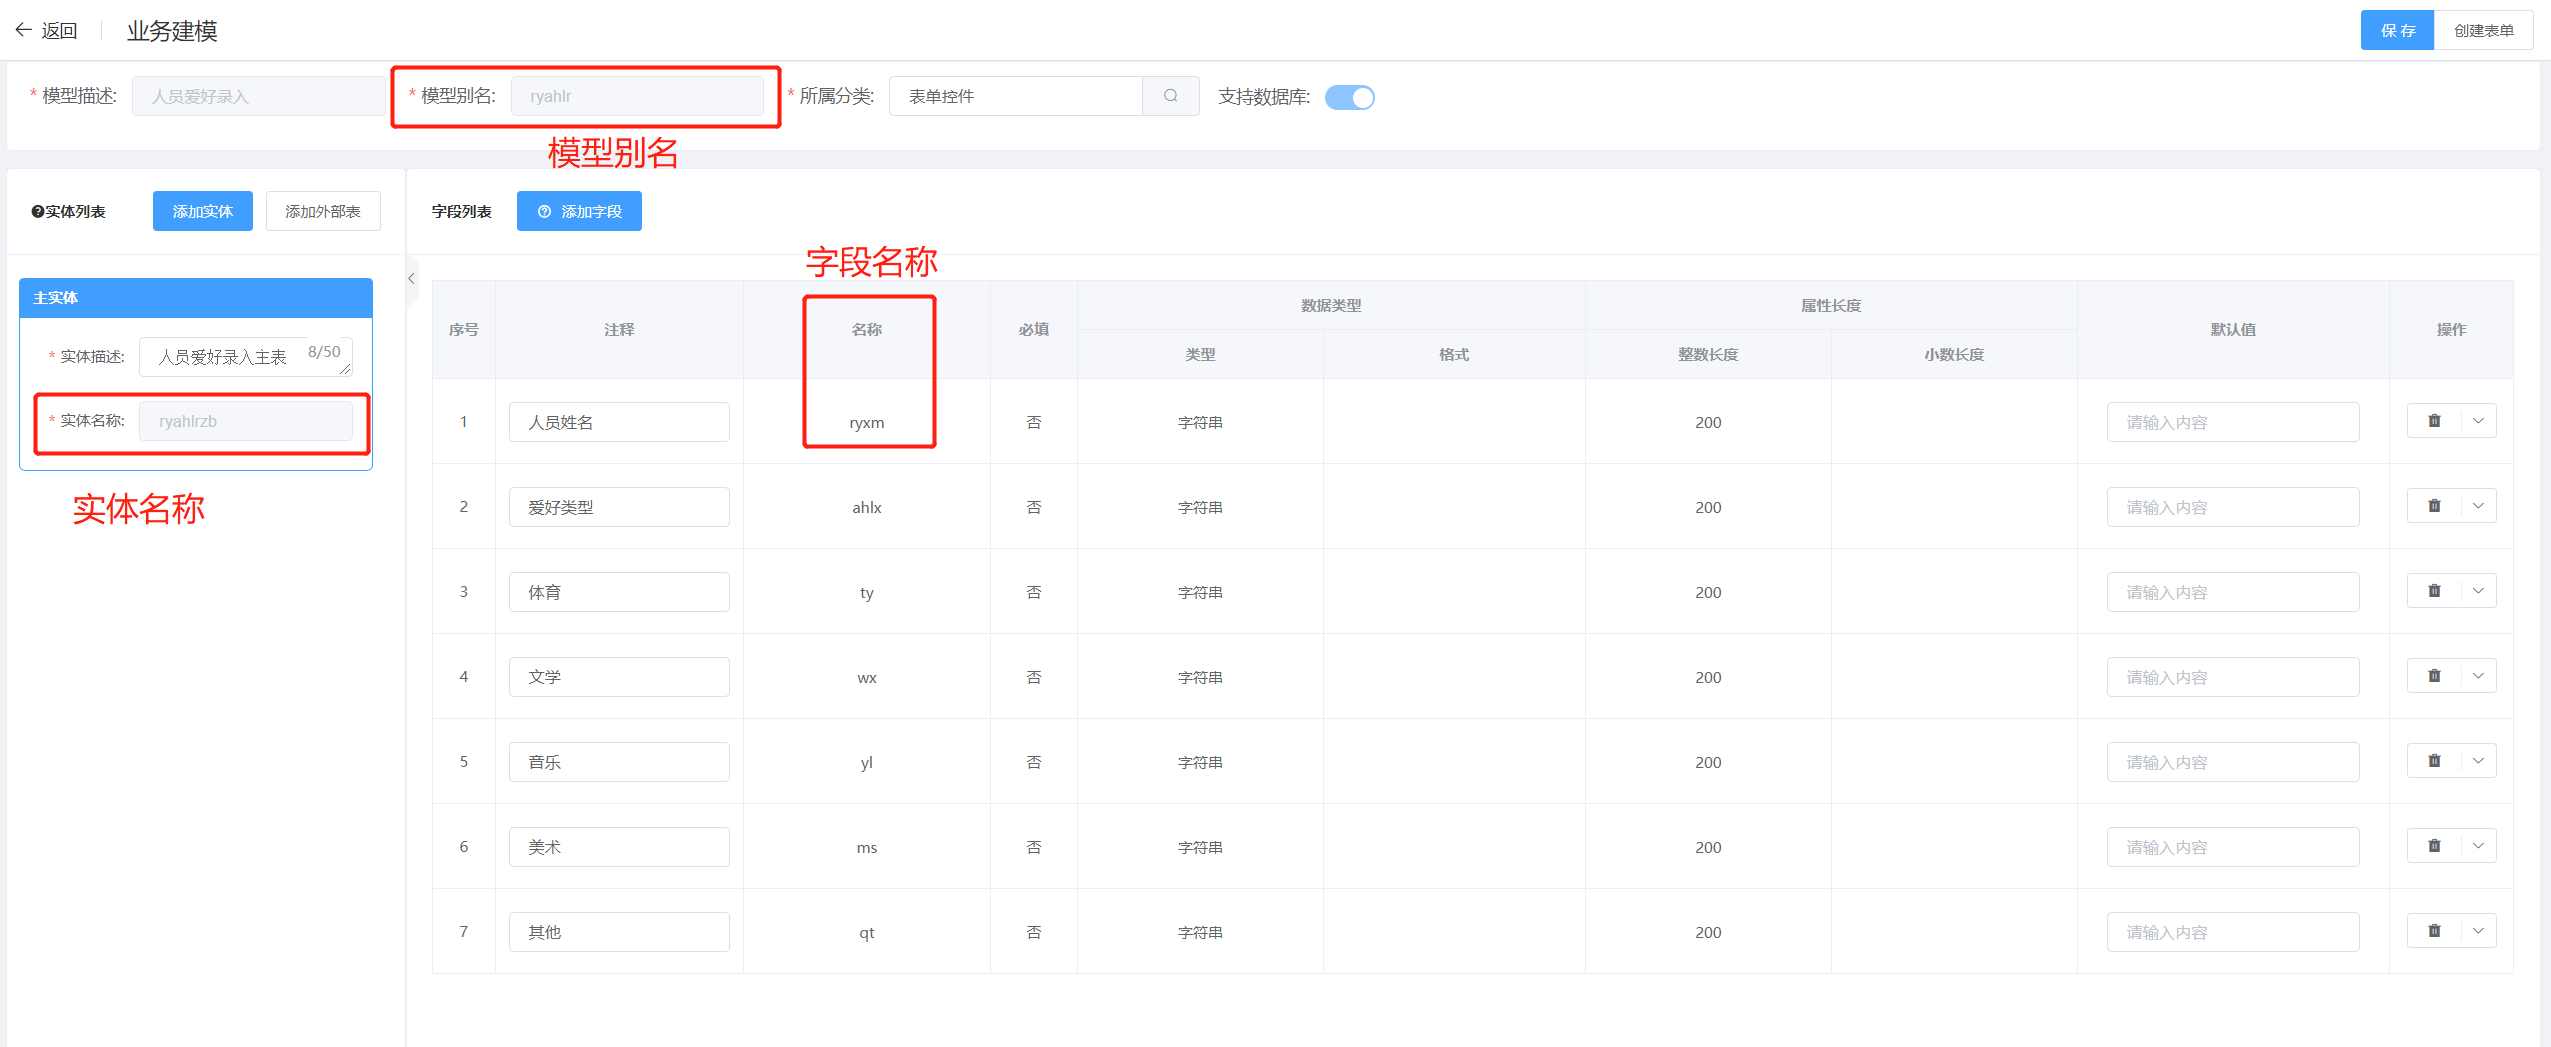Viewport: 2551px width, 1047px height.
Task: Click the help icon beside 实体列表
Action: point(37,212)
